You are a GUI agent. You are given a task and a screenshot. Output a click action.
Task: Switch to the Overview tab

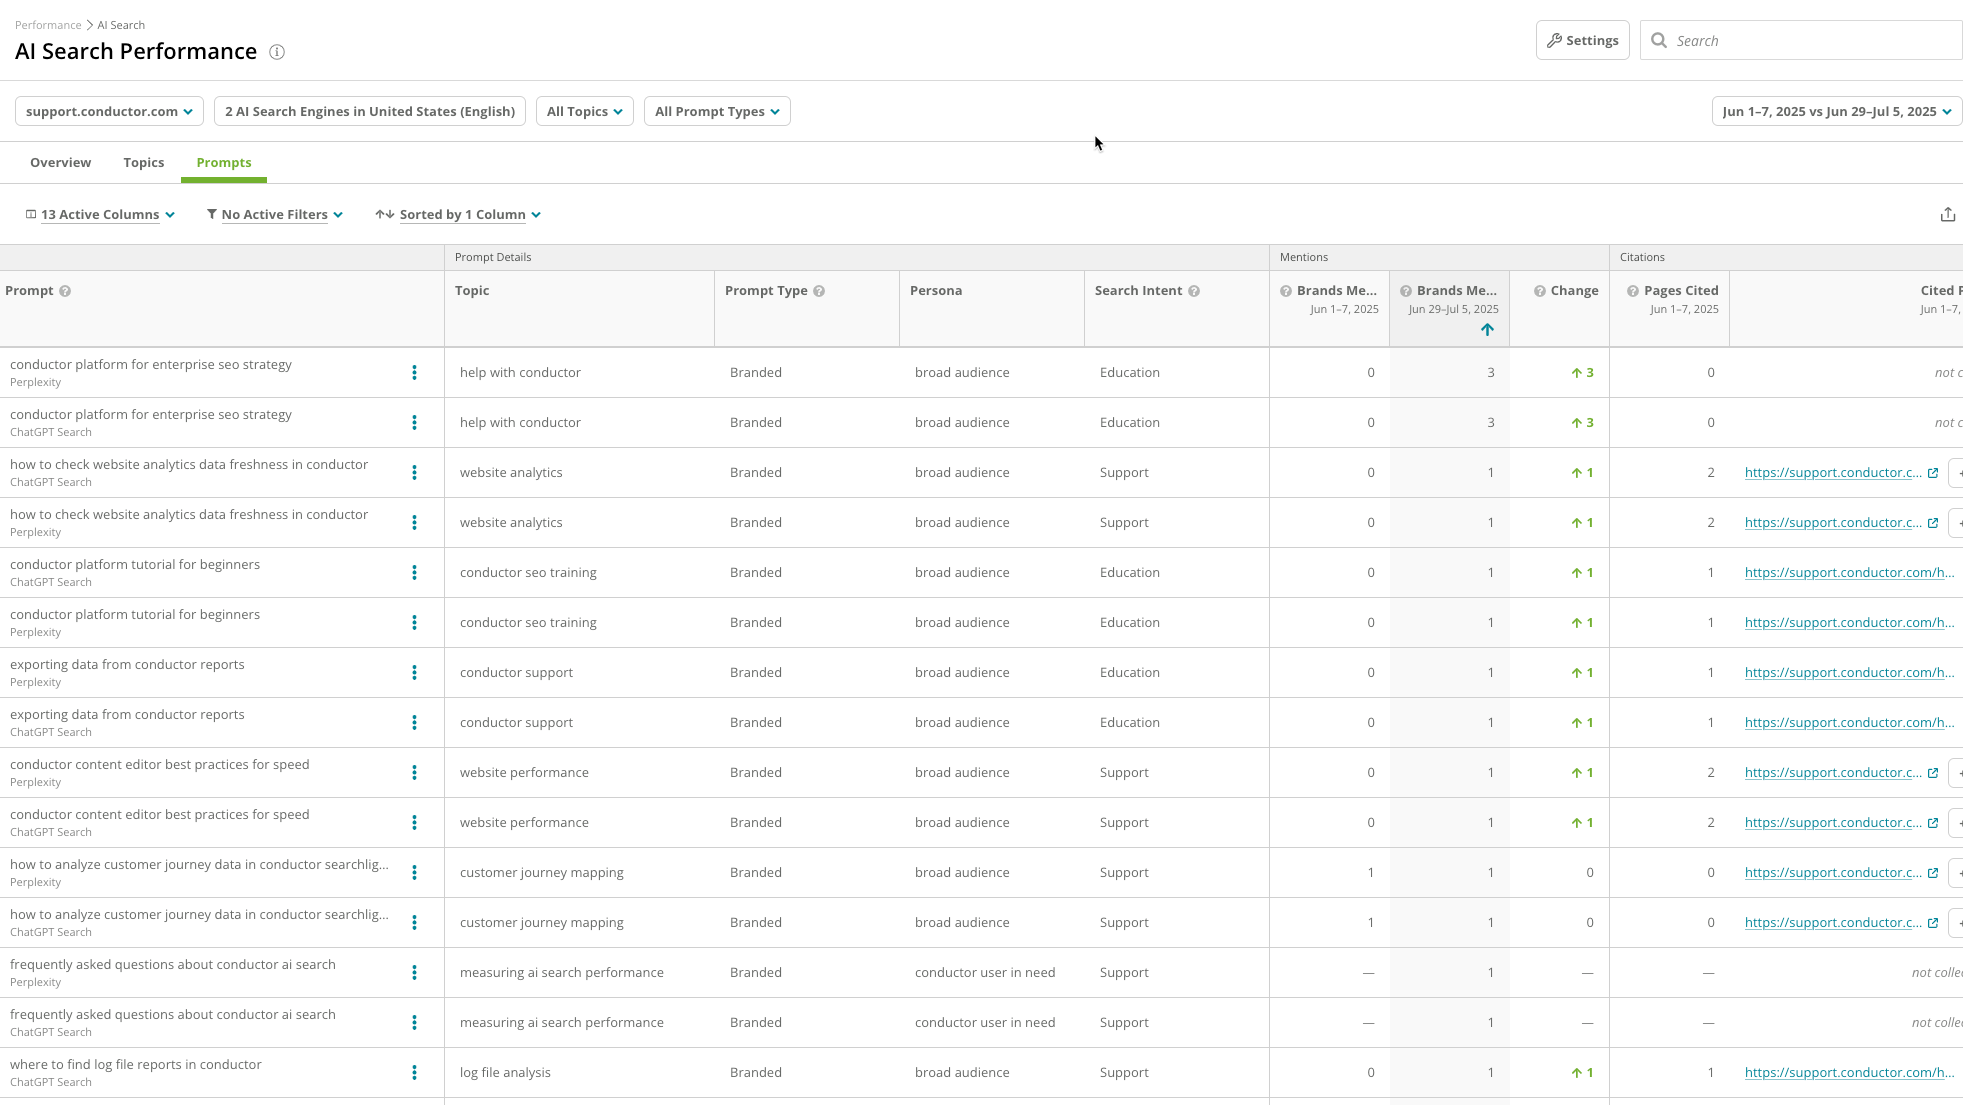tap(60, 162)
